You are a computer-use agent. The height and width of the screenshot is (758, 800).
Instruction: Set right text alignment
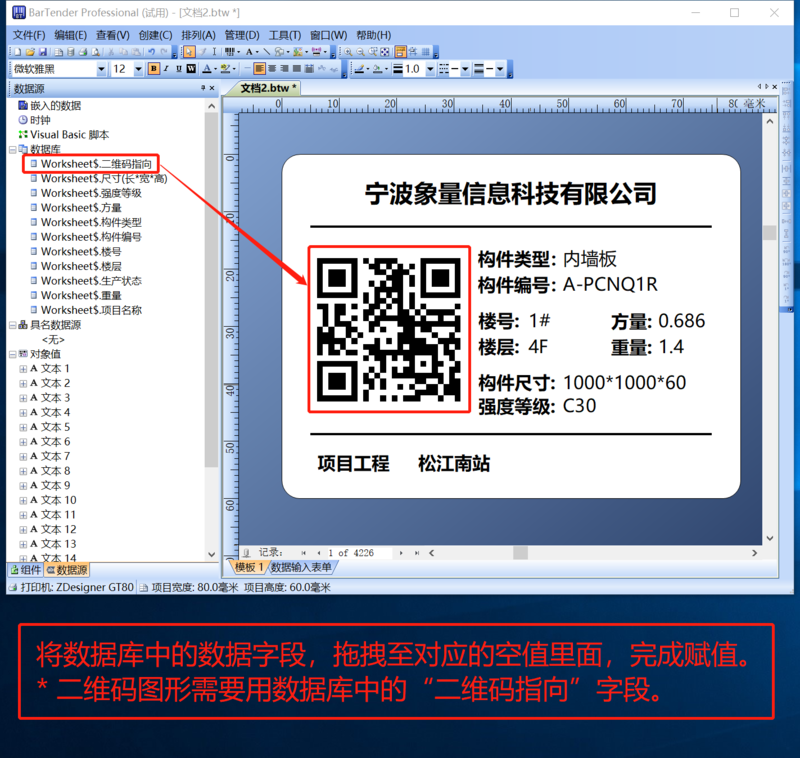pos(284,69)
